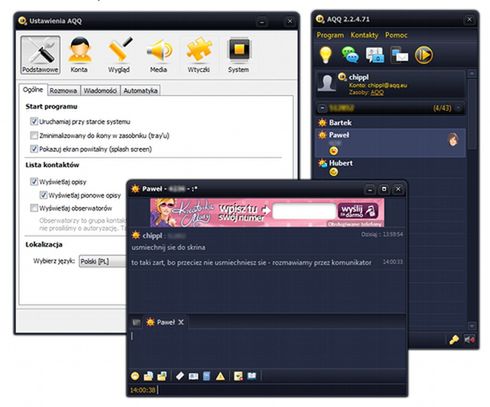Click the send file folder icon in chat toolbar
This screenshot has height=407, width=490.
tap(148, 376)
